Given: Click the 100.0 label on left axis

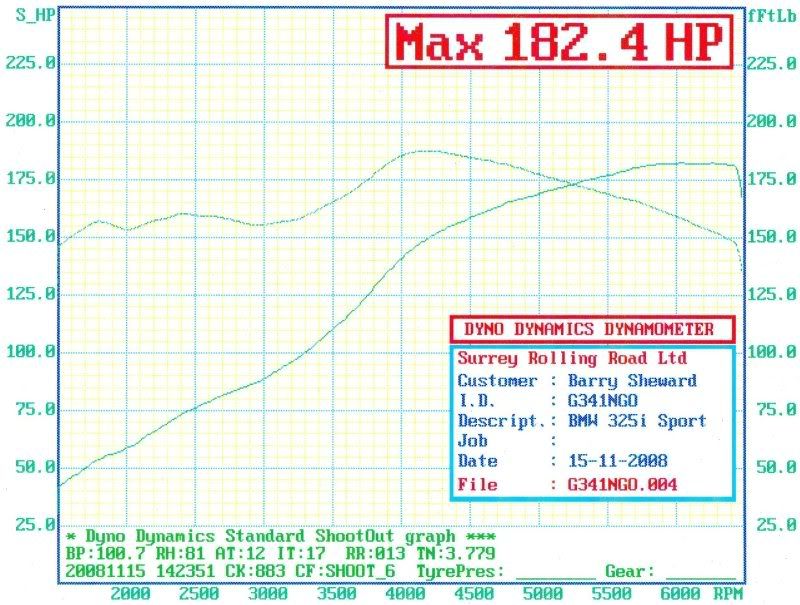Looking at the screenshot, I should (31, 352).
